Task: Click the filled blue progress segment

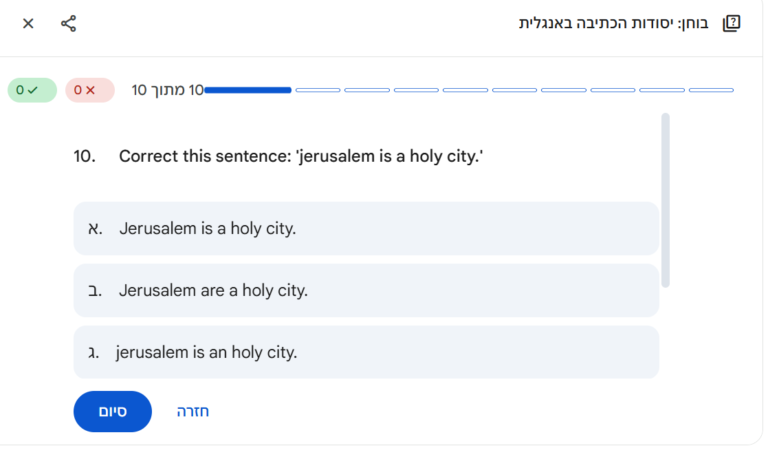Action: point(248,90)
